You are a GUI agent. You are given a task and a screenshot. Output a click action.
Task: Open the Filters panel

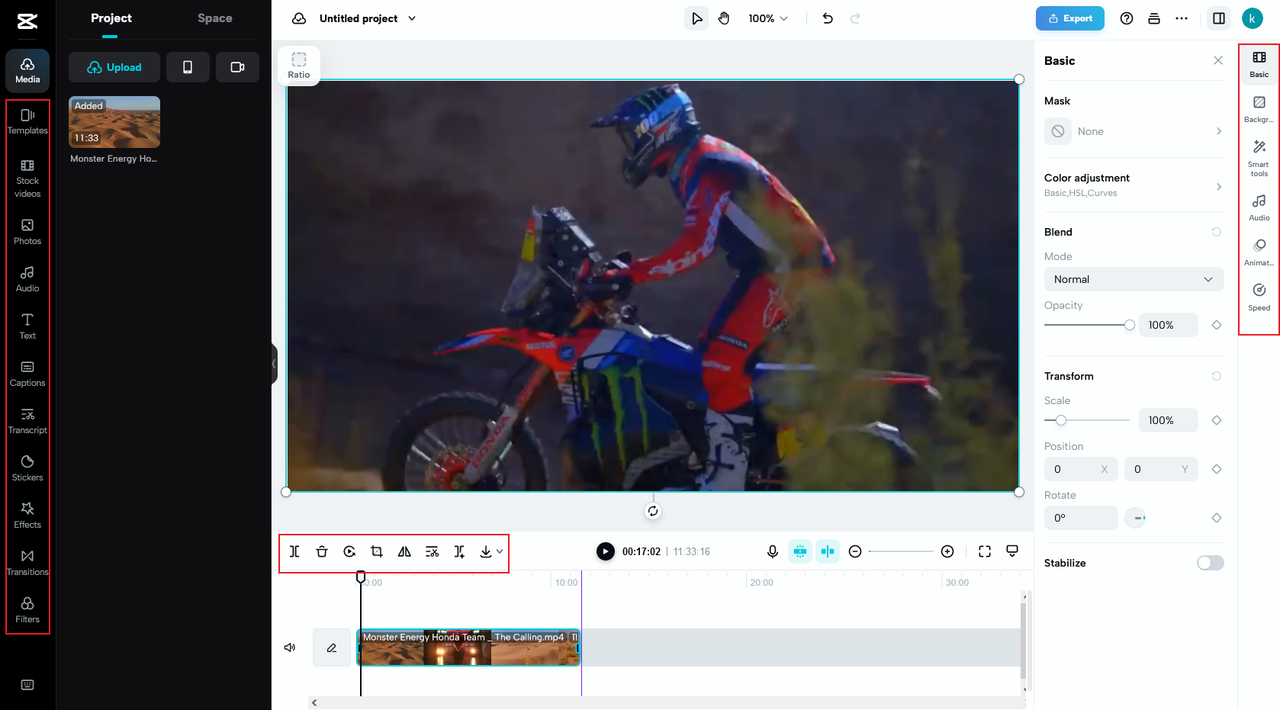27,610
